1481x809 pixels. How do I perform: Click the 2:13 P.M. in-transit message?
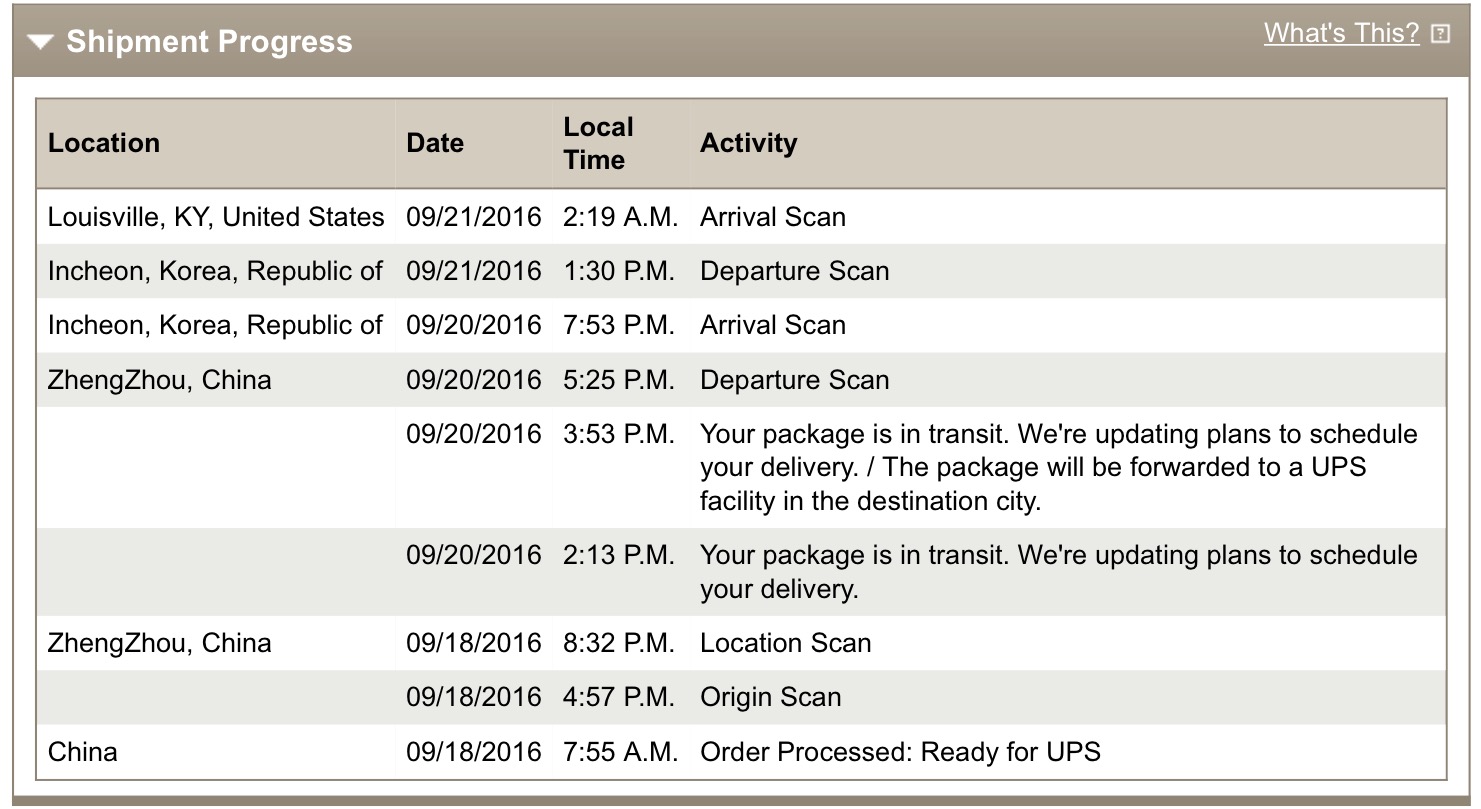(1058, 571)
